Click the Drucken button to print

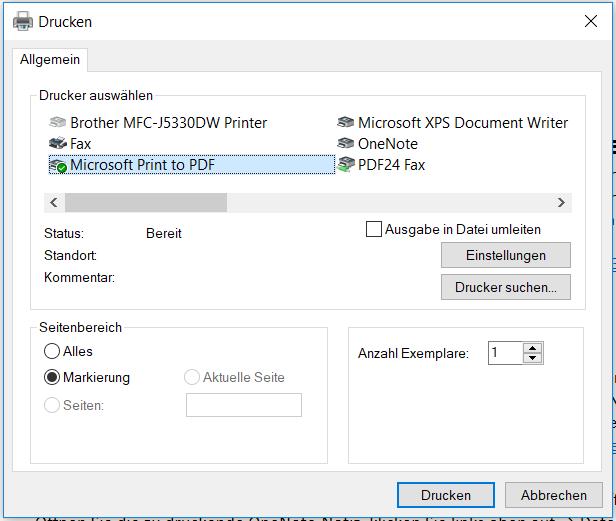pos(446,495)
